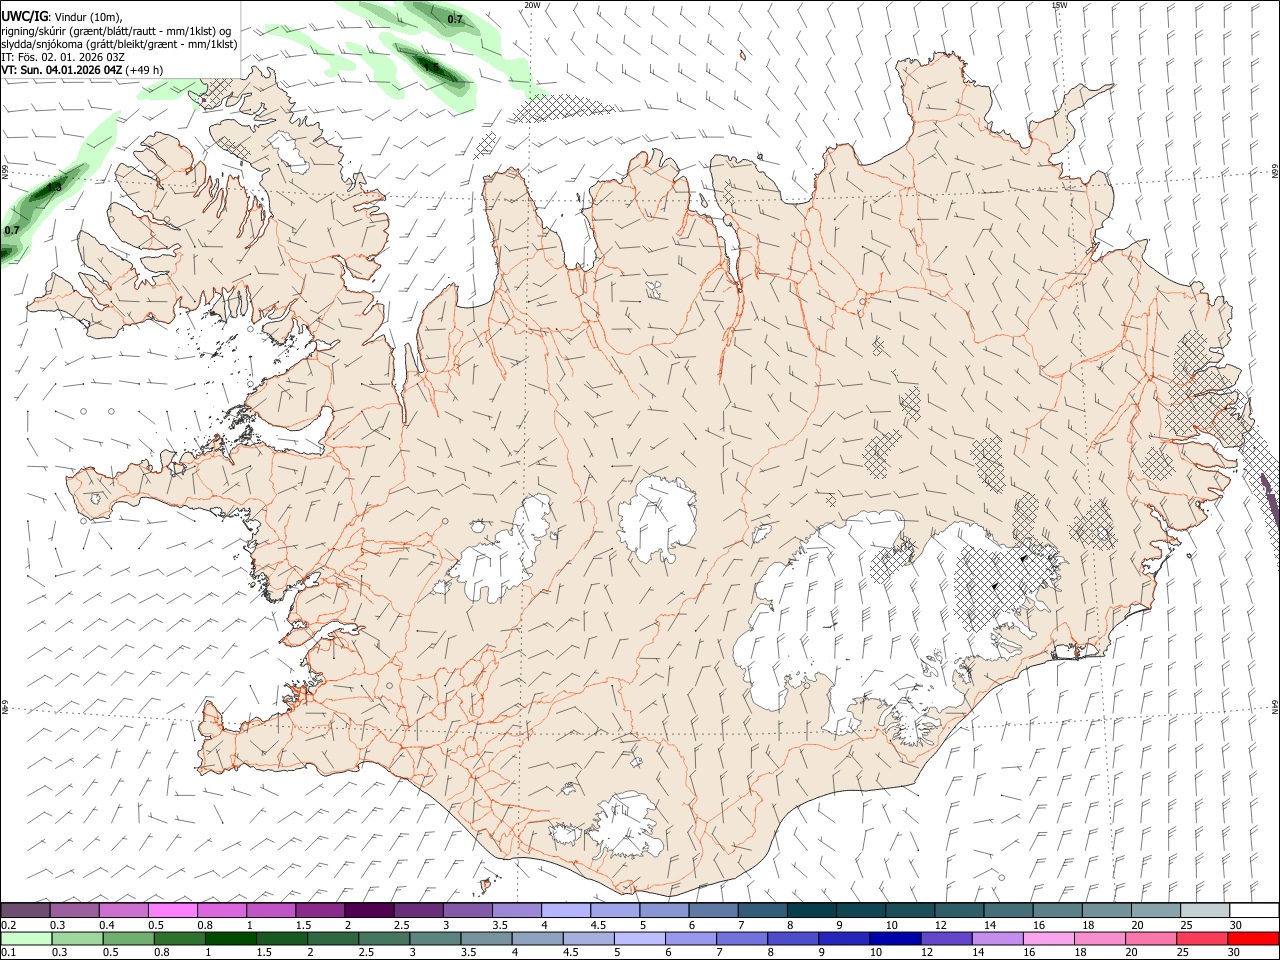Click the upper legend label '0.2'
The width and height of the screenshot is (1280, 960).
8,924
